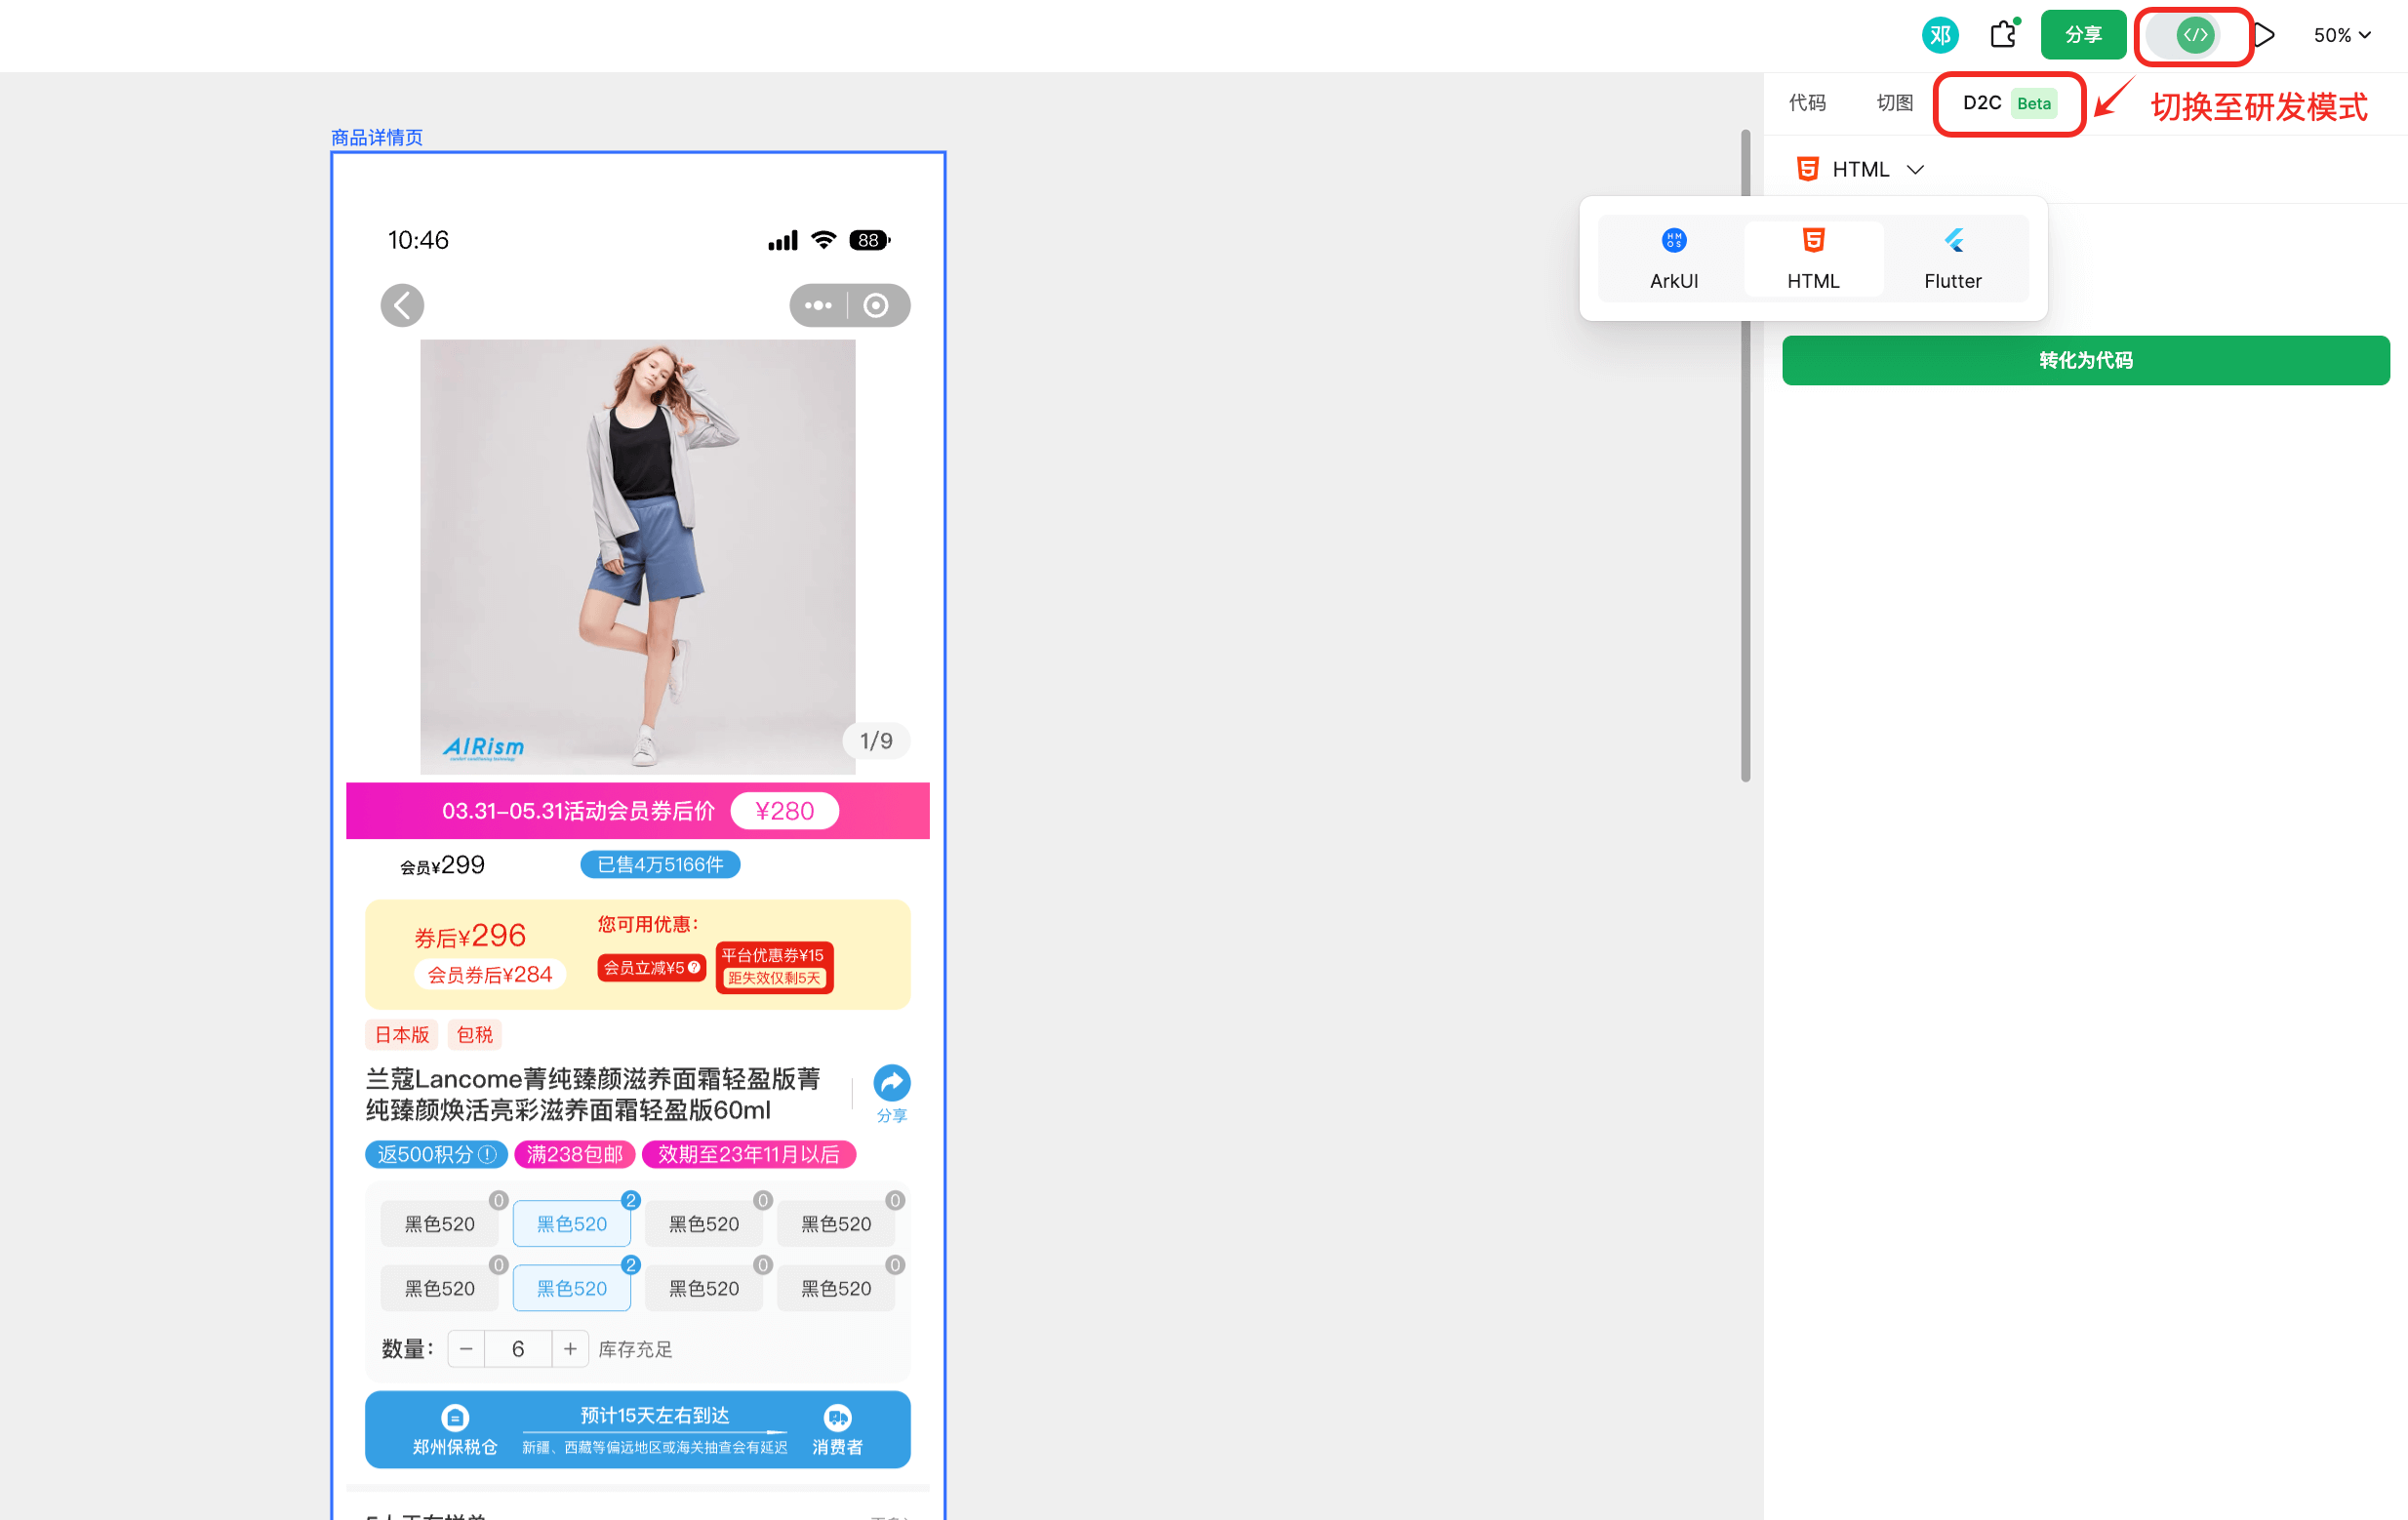This screenshot has height=1520, width=2408.
Task: Click the 转化为代码 convert button
Action: pos(2085,360)
